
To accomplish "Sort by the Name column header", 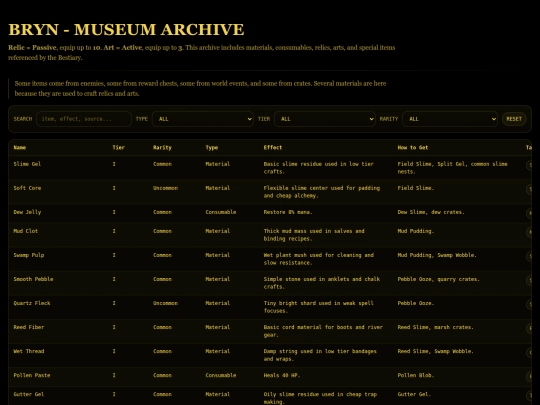I will coord(20,147).
